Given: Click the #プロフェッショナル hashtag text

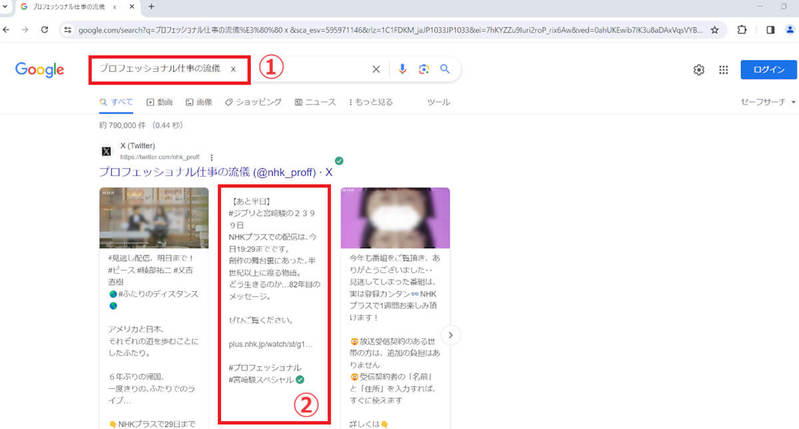Looking at the screenshot, I should [265, 368].
